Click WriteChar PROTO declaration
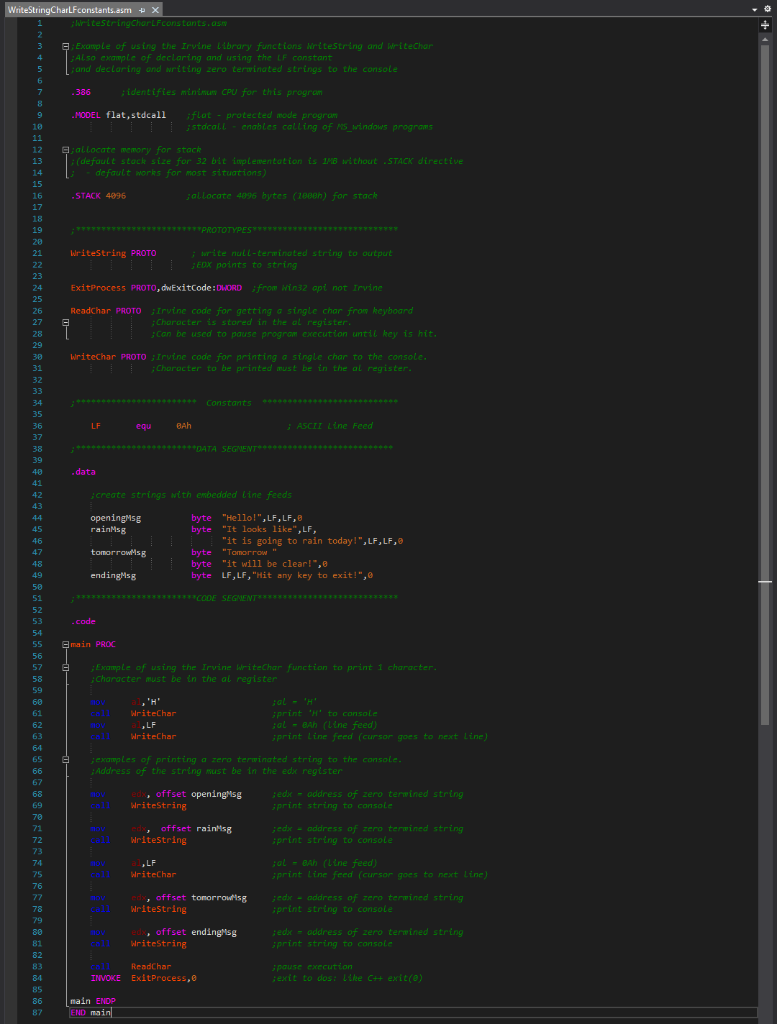The width and height of the screenshot is (777, 1024). click(108, 357)
